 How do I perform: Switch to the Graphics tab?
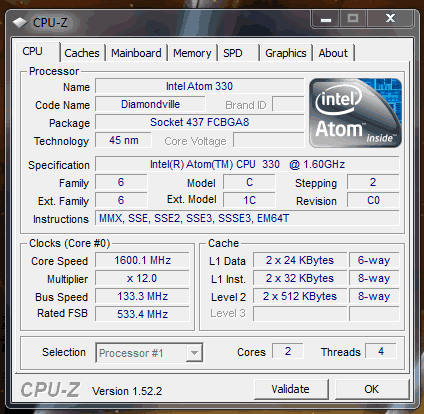286,53
